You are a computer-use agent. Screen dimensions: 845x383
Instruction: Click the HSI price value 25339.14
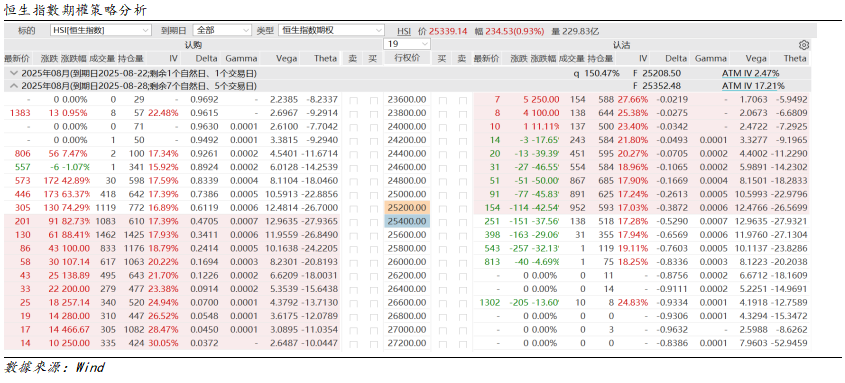pos(447,31)
